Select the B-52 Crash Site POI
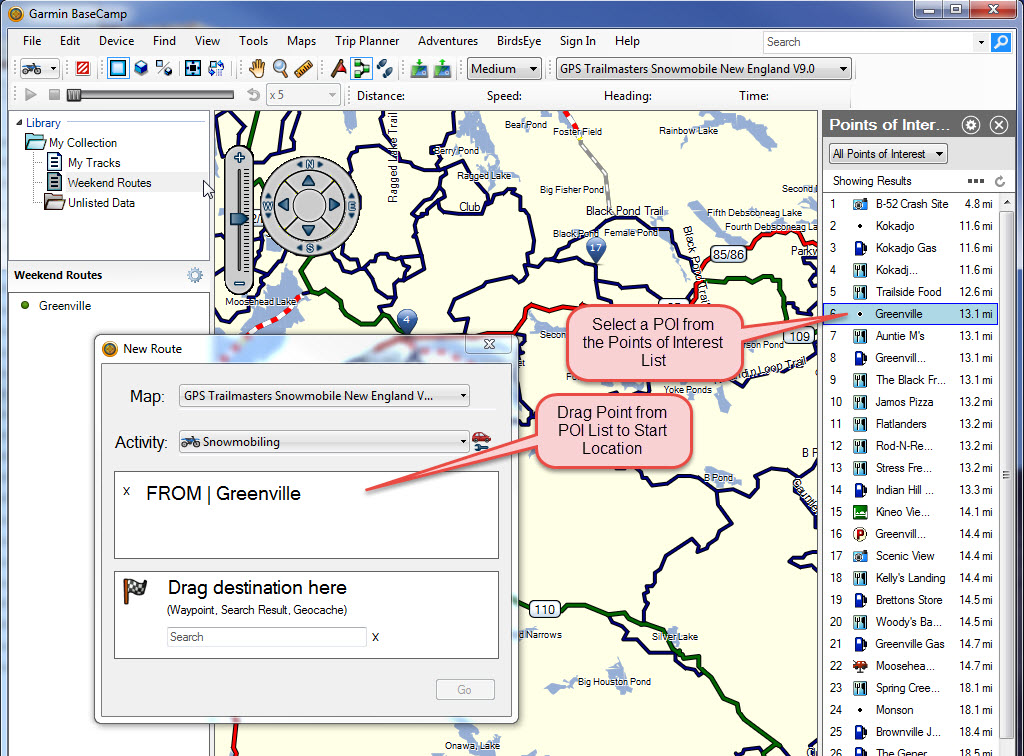This screenshot has width=1024, height=756. [x=911, y=204]
